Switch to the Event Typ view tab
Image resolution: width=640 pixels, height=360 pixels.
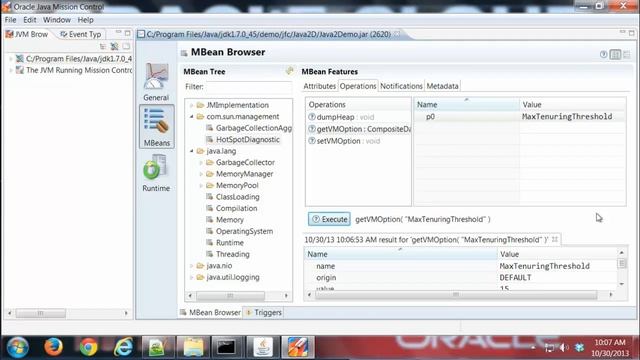tap(80, 34)
